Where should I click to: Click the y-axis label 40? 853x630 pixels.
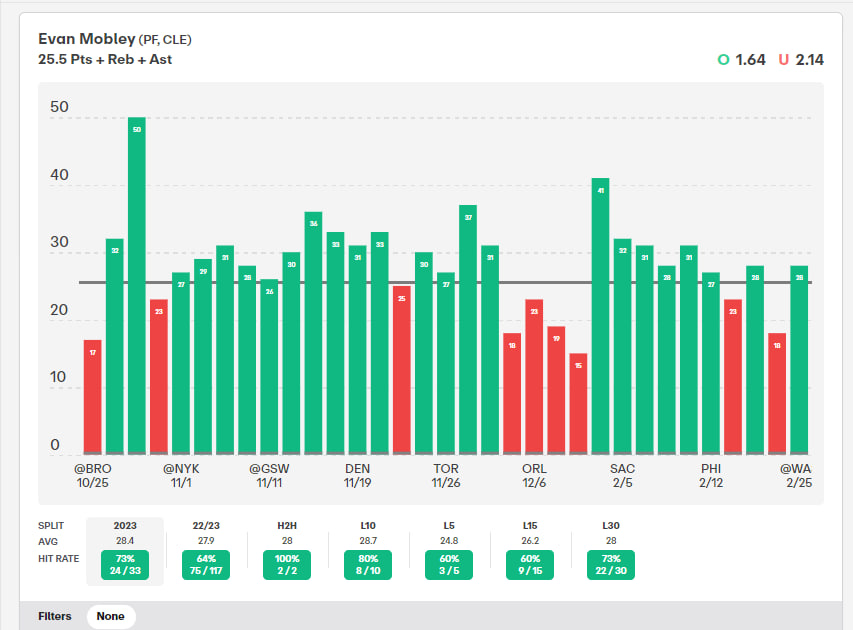[59, 175]
